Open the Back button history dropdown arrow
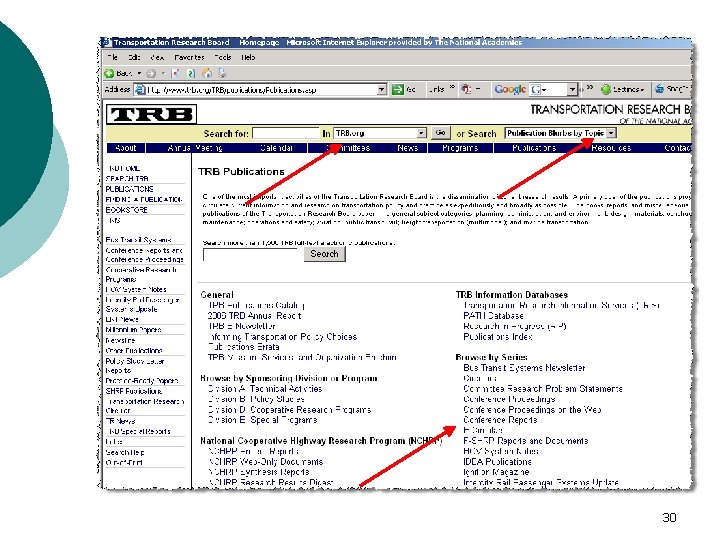The image size is (720, 540). 139,73
